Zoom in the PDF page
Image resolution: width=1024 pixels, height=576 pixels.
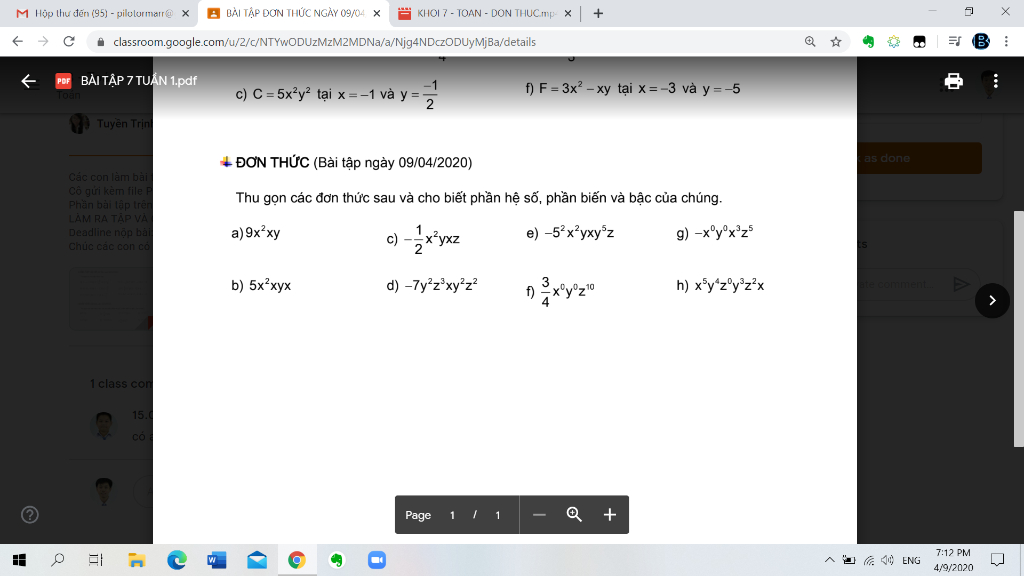click(x=609, y=515)
